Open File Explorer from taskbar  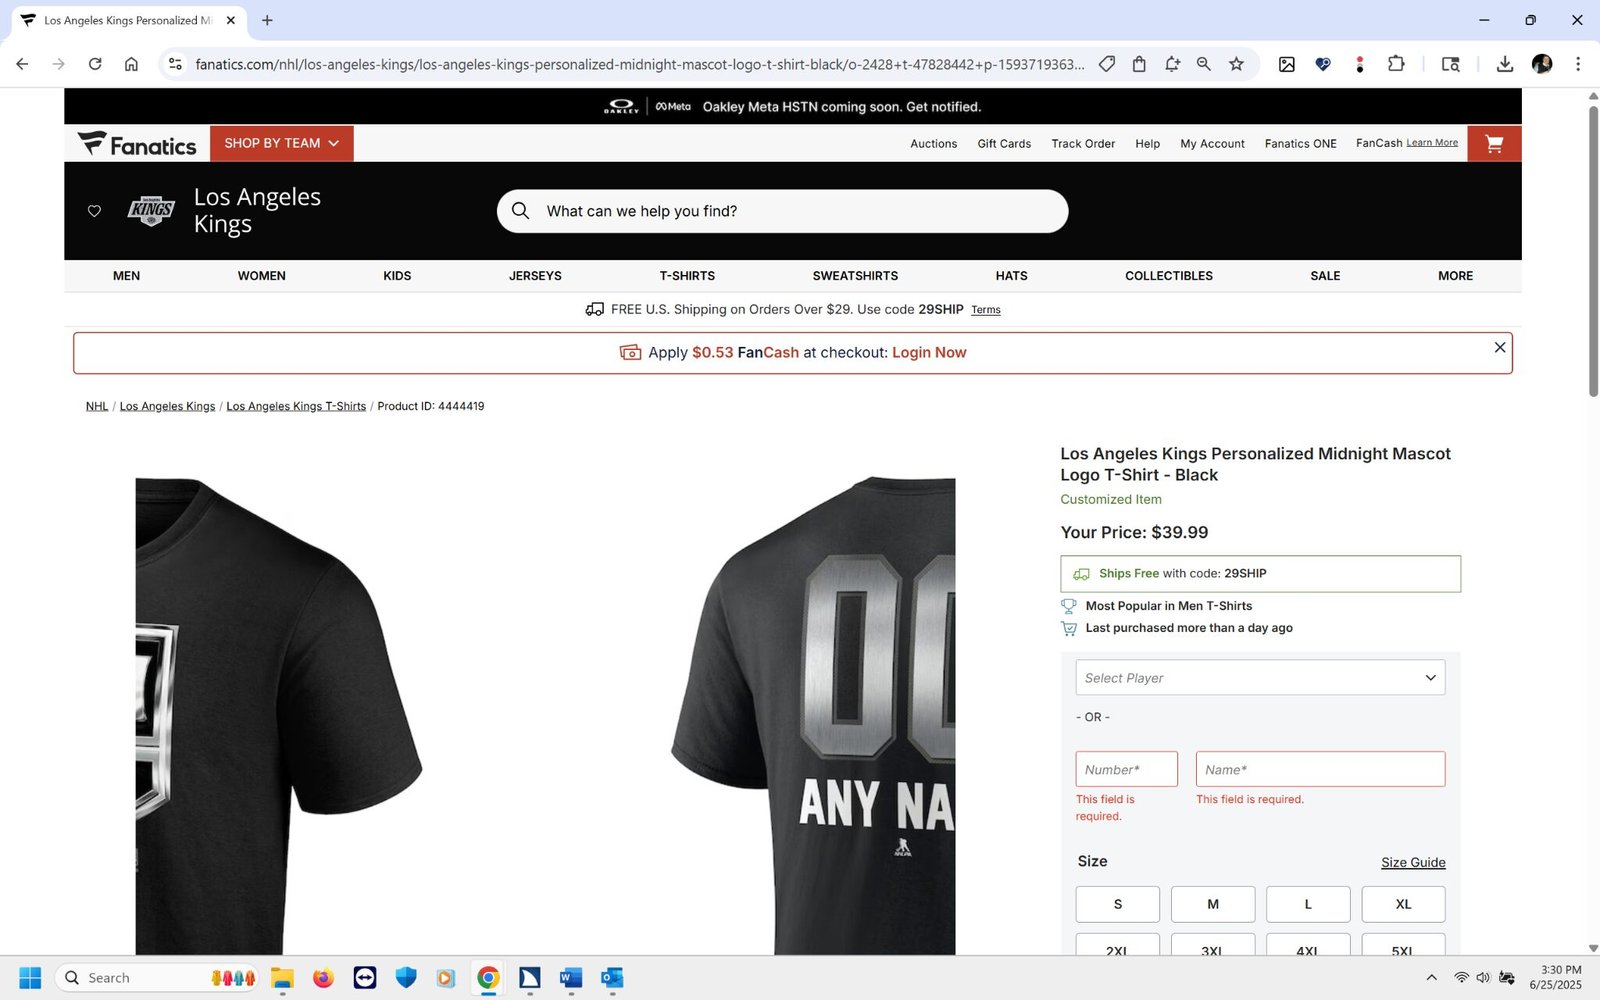tap(282, 977)
